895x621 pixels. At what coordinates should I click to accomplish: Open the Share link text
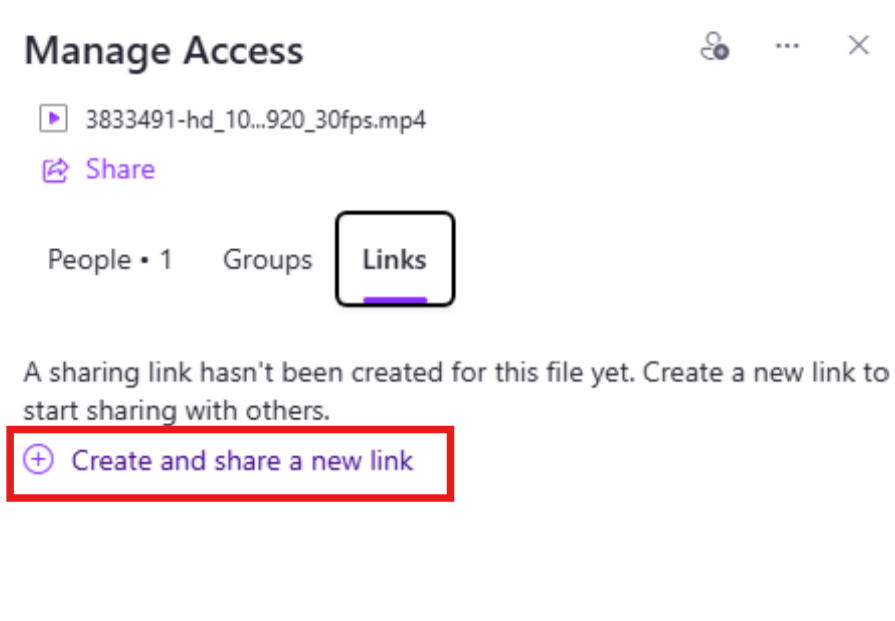(x=120, y=170)
